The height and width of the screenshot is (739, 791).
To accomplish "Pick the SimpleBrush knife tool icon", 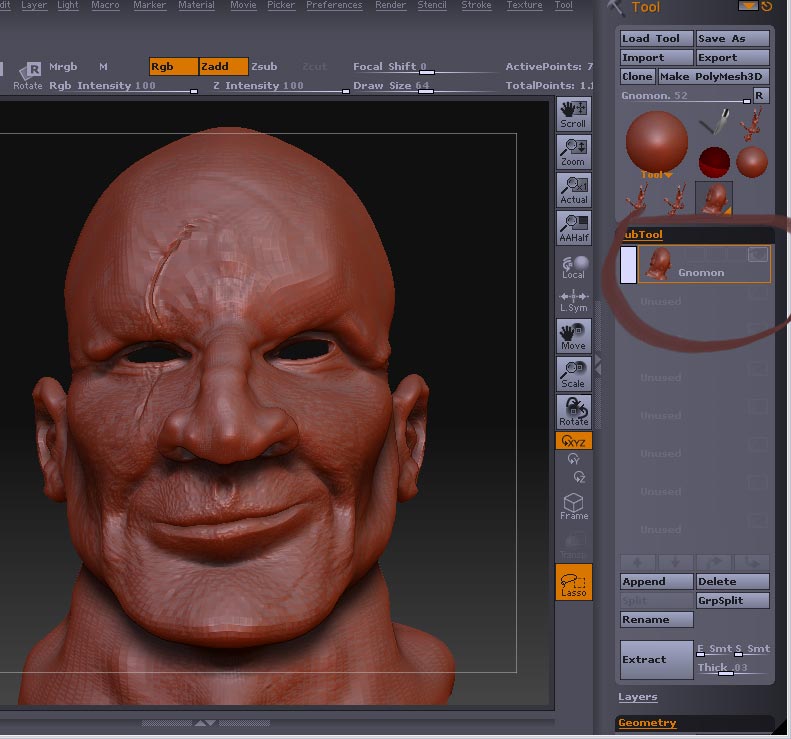I will click(x=714, y=122).
